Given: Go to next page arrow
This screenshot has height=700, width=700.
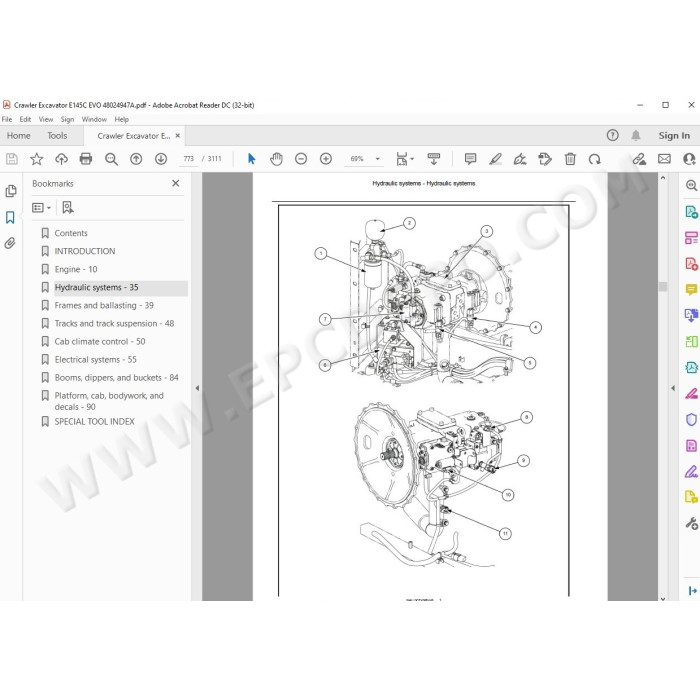Looking at the screenshot, I should pyautogui.click(x=161, y=159).
